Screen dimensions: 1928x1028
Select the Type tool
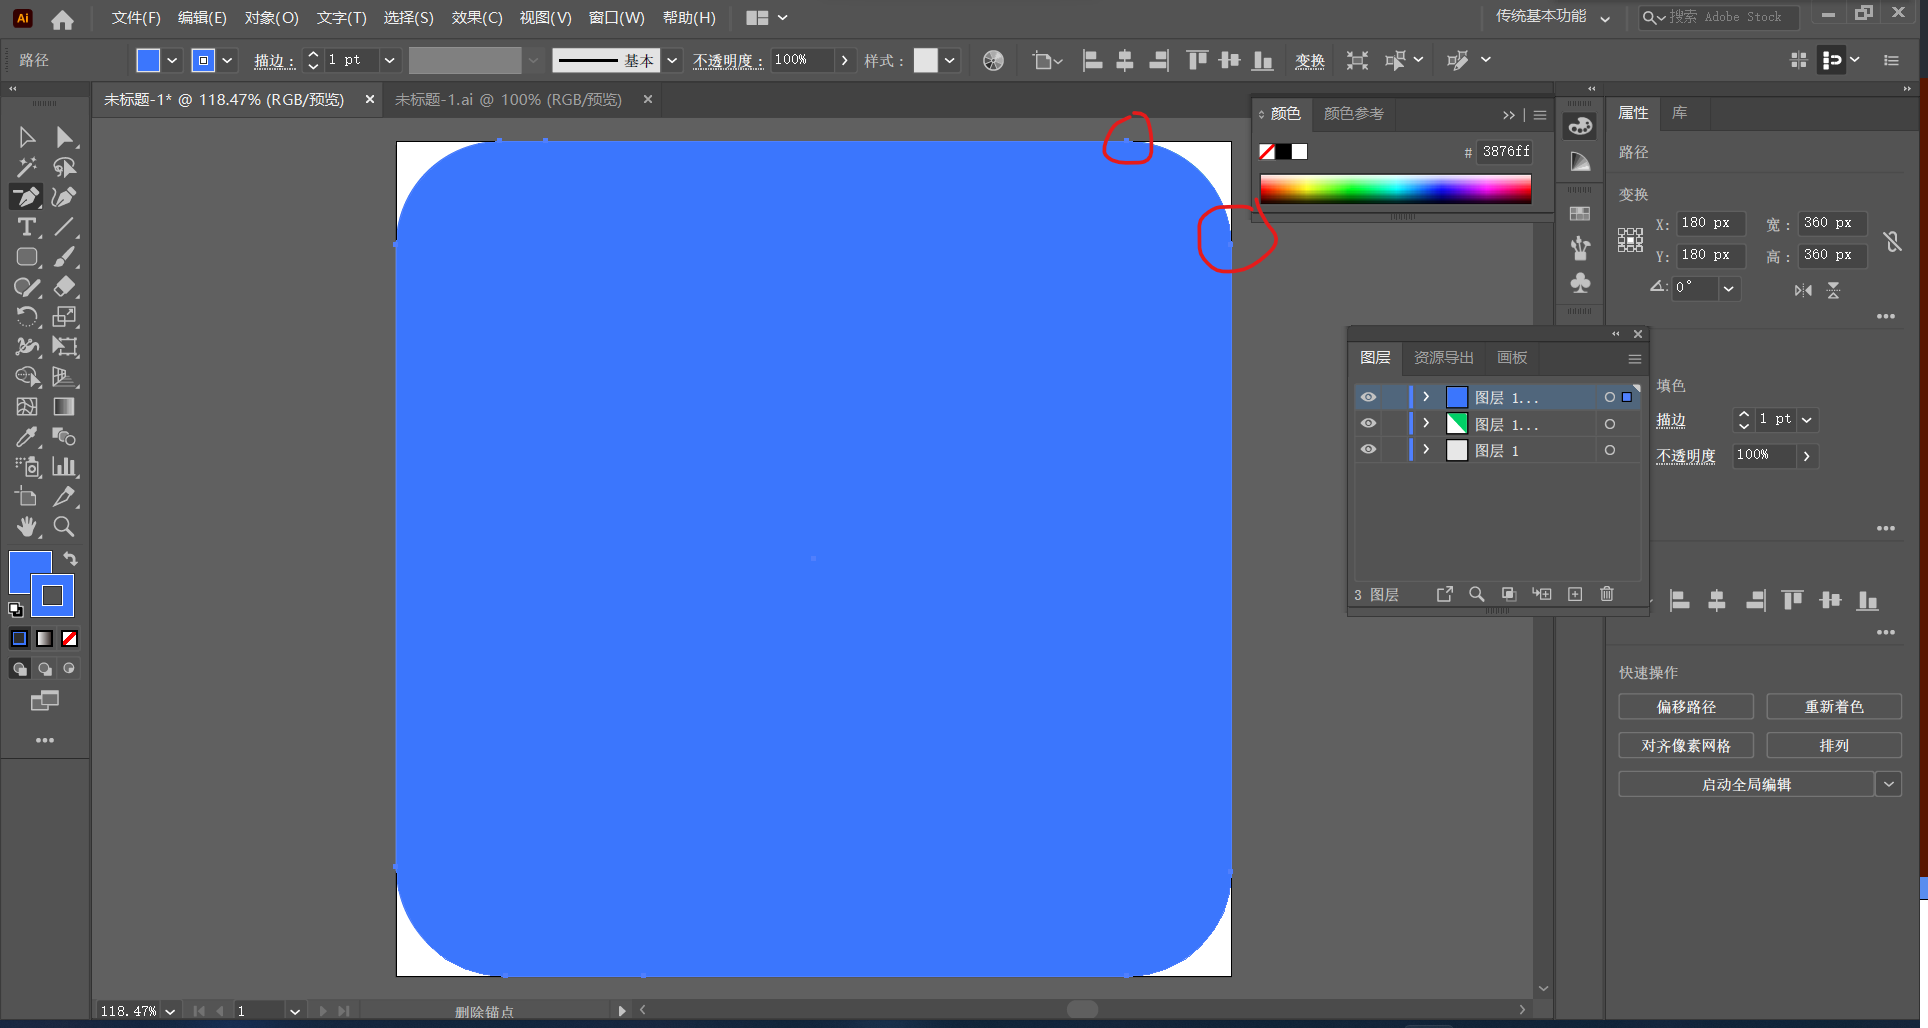tap(27, 227)
